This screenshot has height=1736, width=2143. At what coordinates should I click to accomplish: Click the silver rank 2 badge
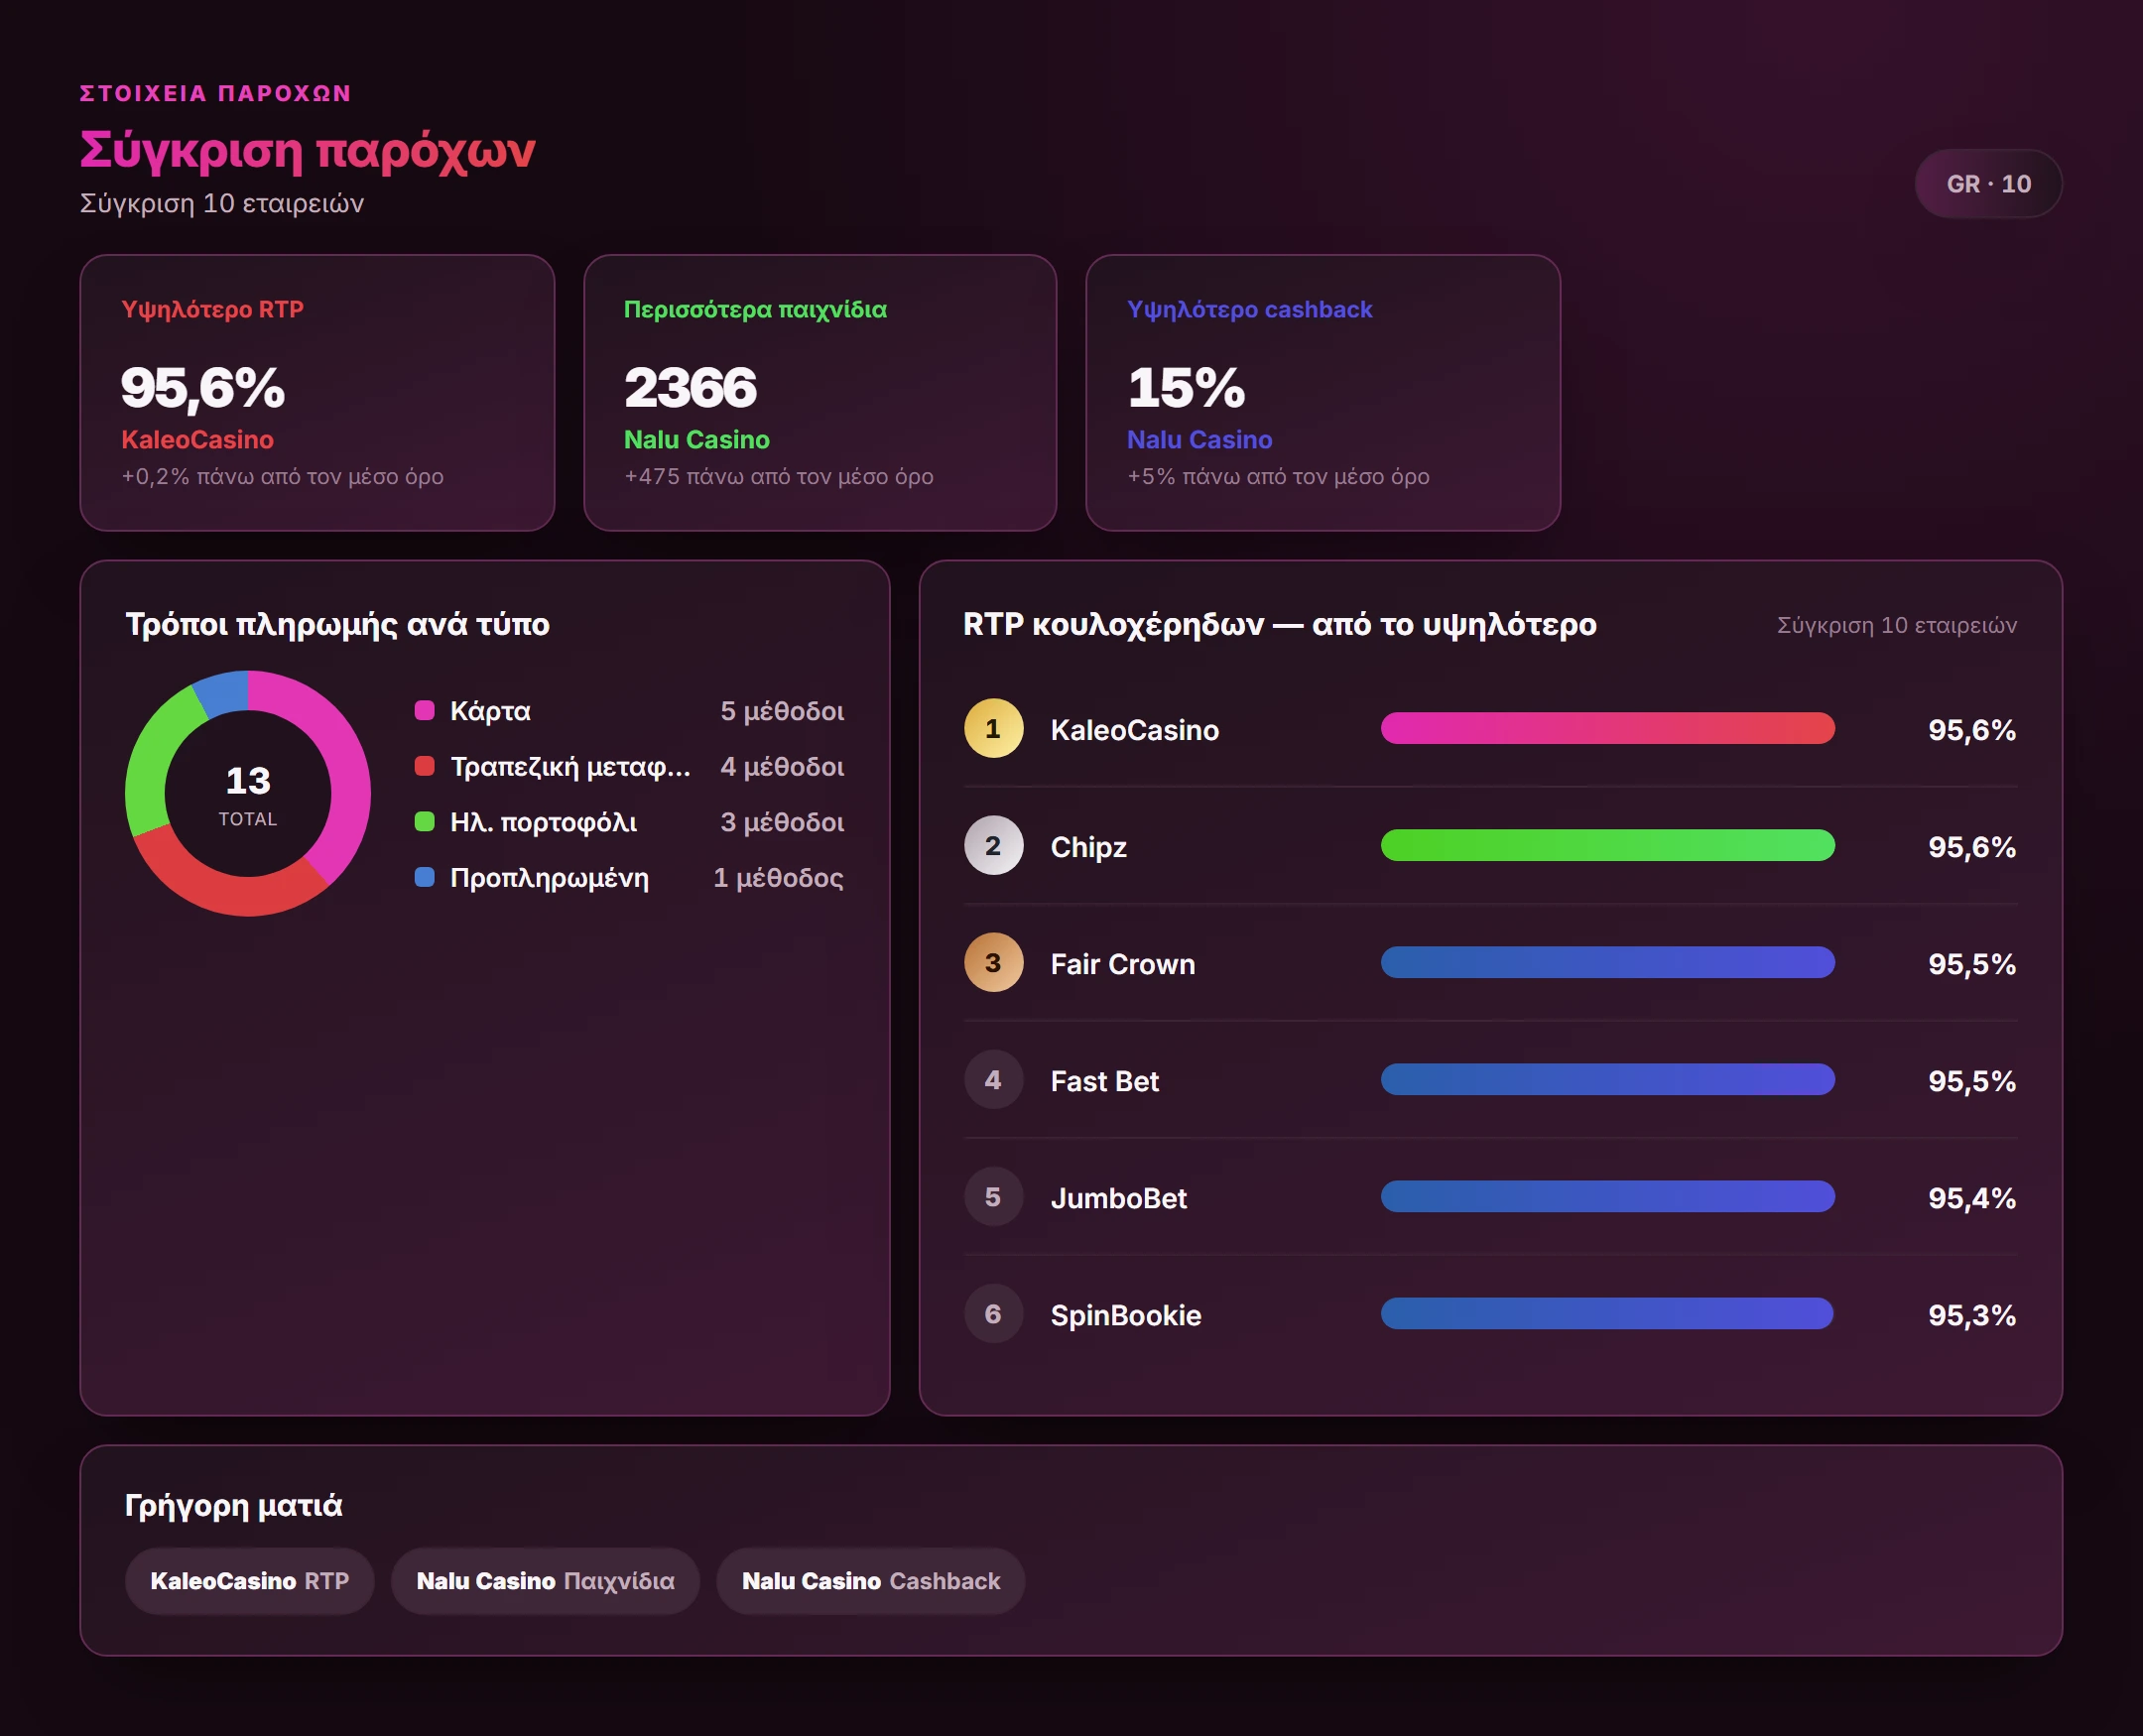tap(993, 846)
